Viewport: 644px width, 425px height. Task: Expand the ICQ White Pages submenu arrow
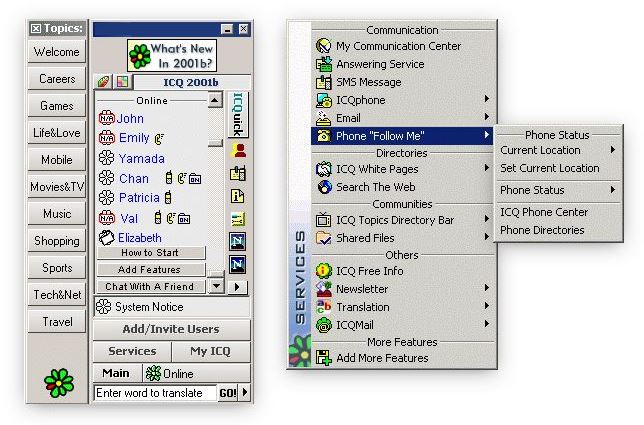[487, 168]
